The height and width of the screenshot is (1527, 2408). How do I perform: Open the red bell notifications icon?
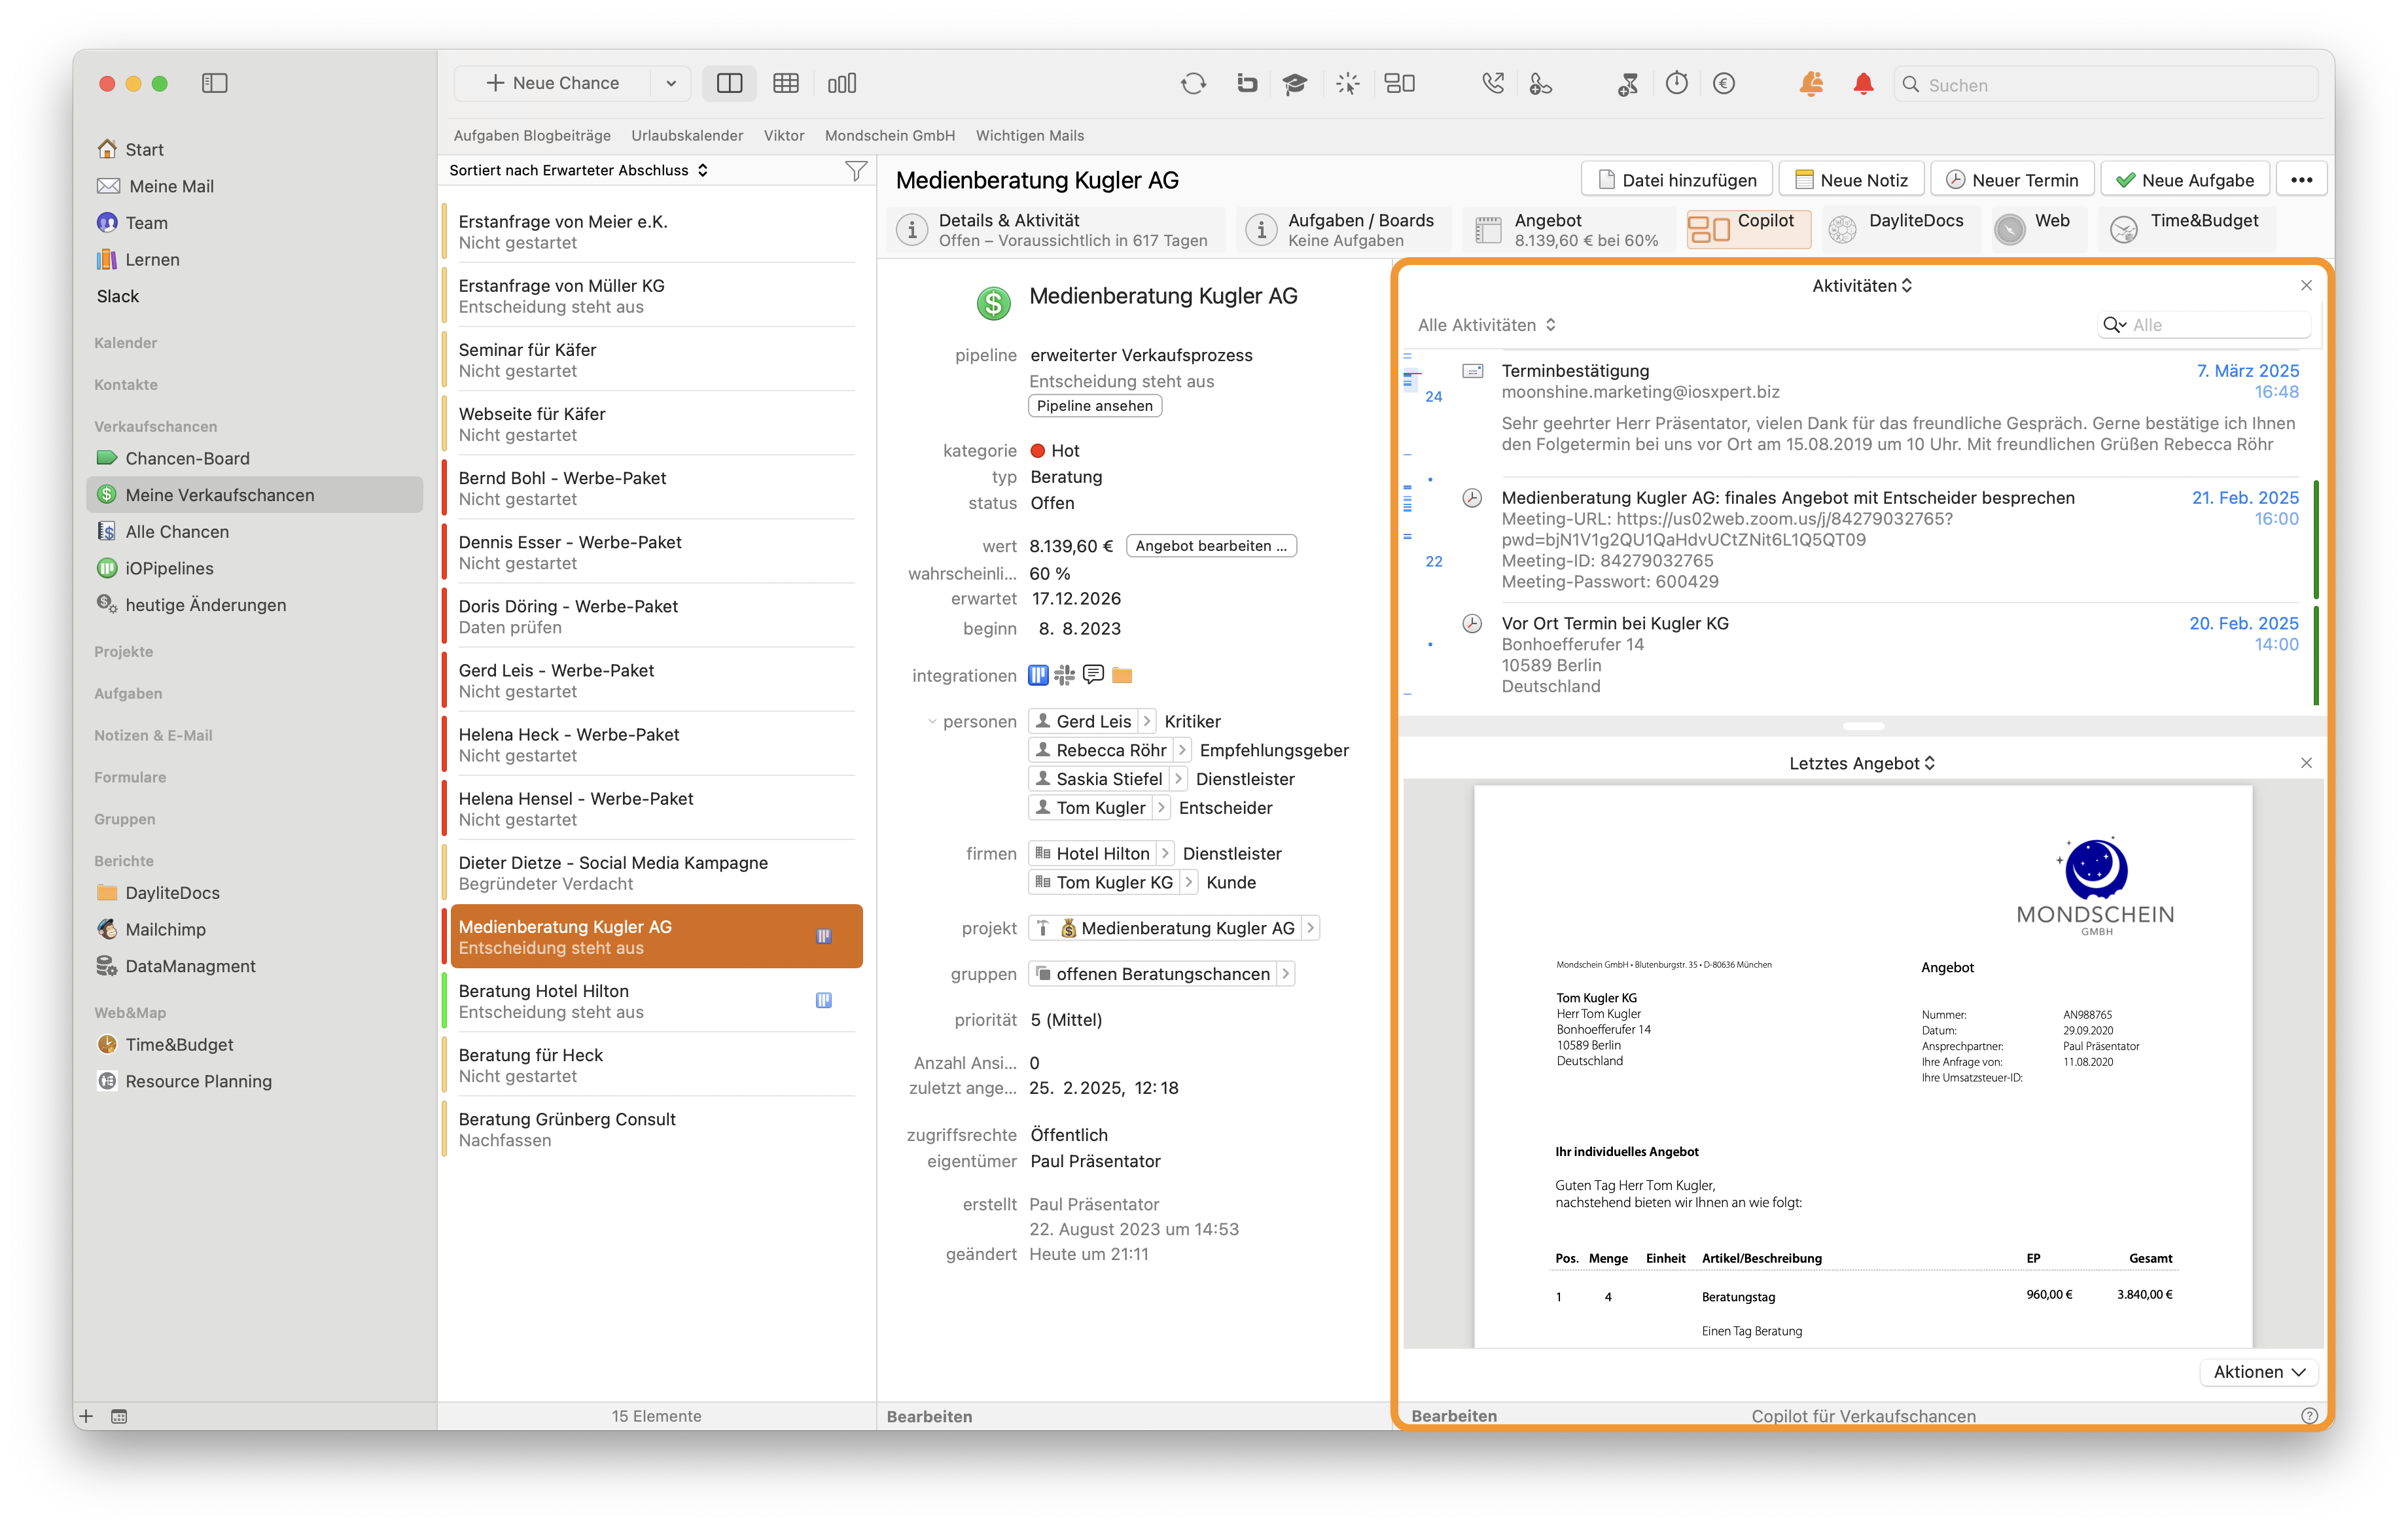coord(1863,84)
